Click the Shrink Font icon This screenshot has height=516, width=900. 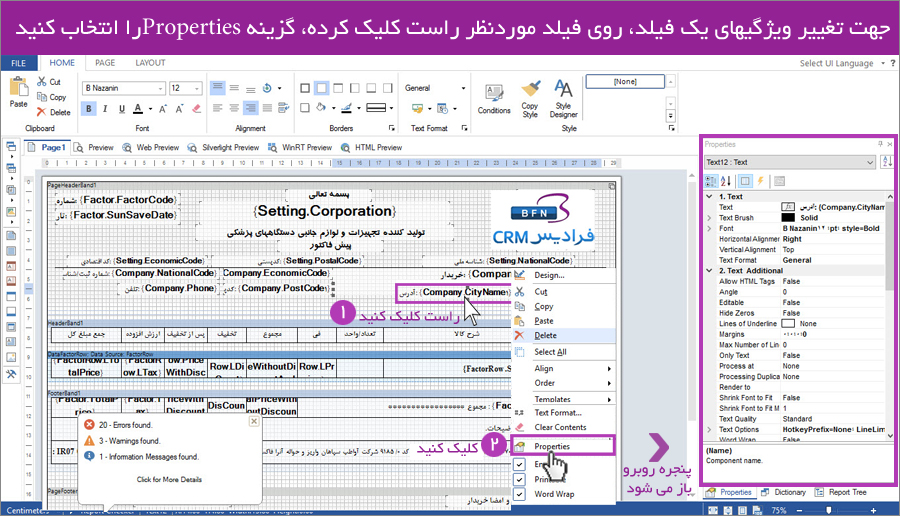[180, 108]
